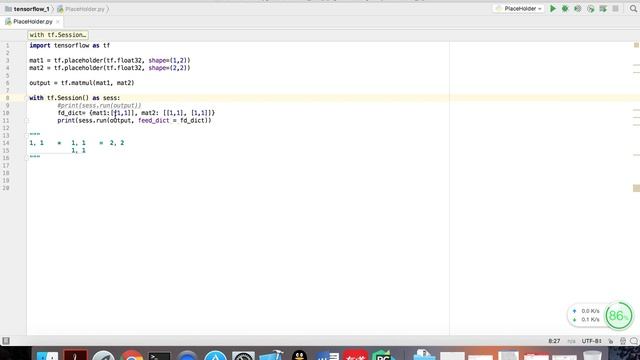Image resolution: width=640 pixels, height=360 pixels.
Task: Open Search Everywhere with the magnifier icon
Action: coord(633,9)
